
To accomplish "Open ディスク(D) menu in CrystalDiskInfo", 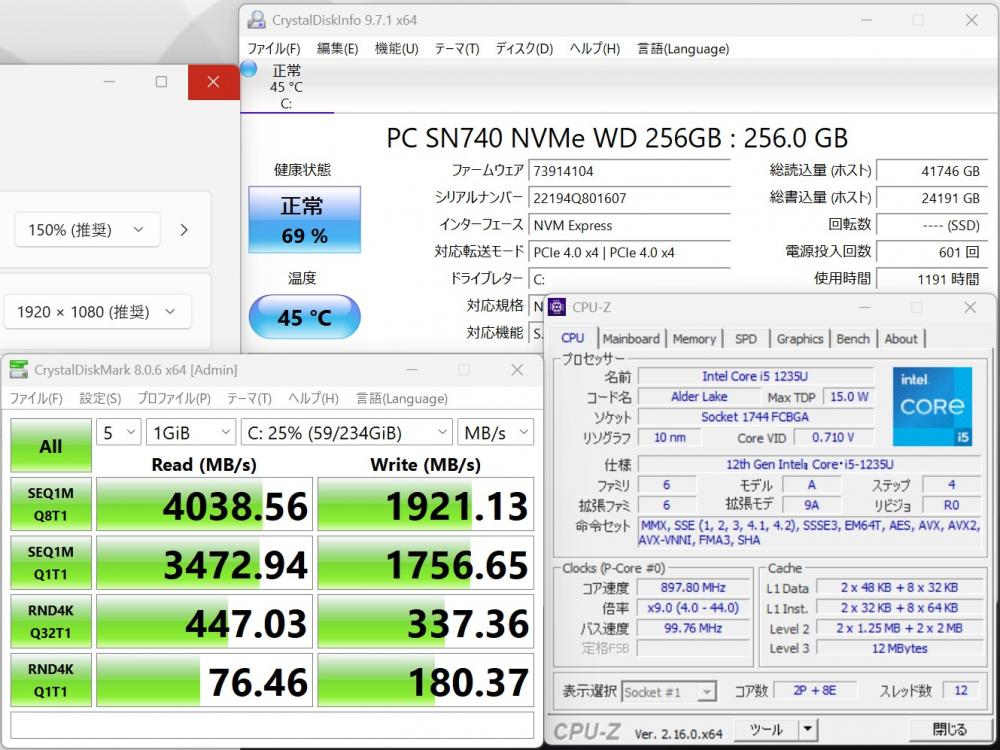I will [x=524, y=48].
